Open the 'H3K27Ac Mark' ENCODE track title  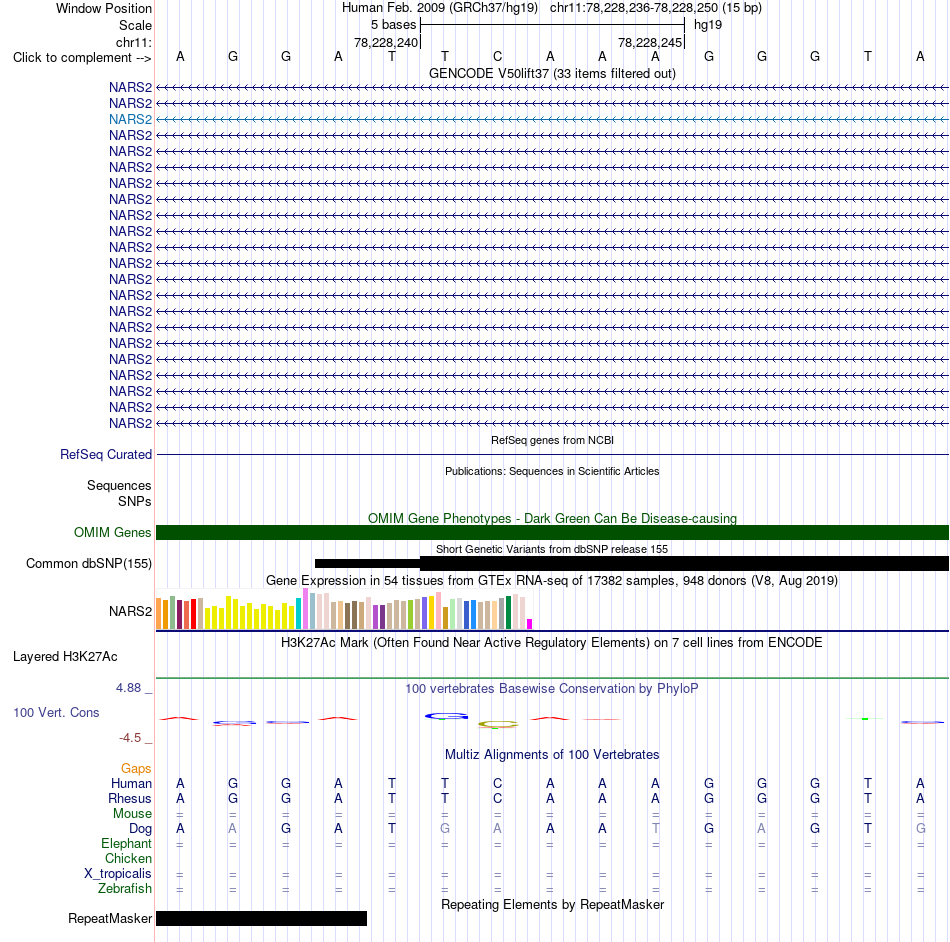click(552, 643)
